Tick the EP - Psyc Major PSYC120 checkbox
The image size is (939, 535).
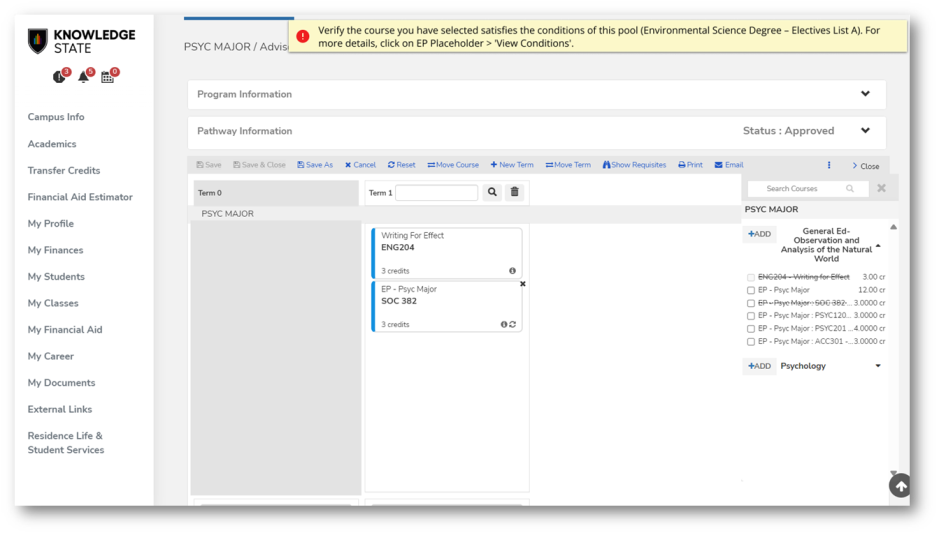point(751,316)
